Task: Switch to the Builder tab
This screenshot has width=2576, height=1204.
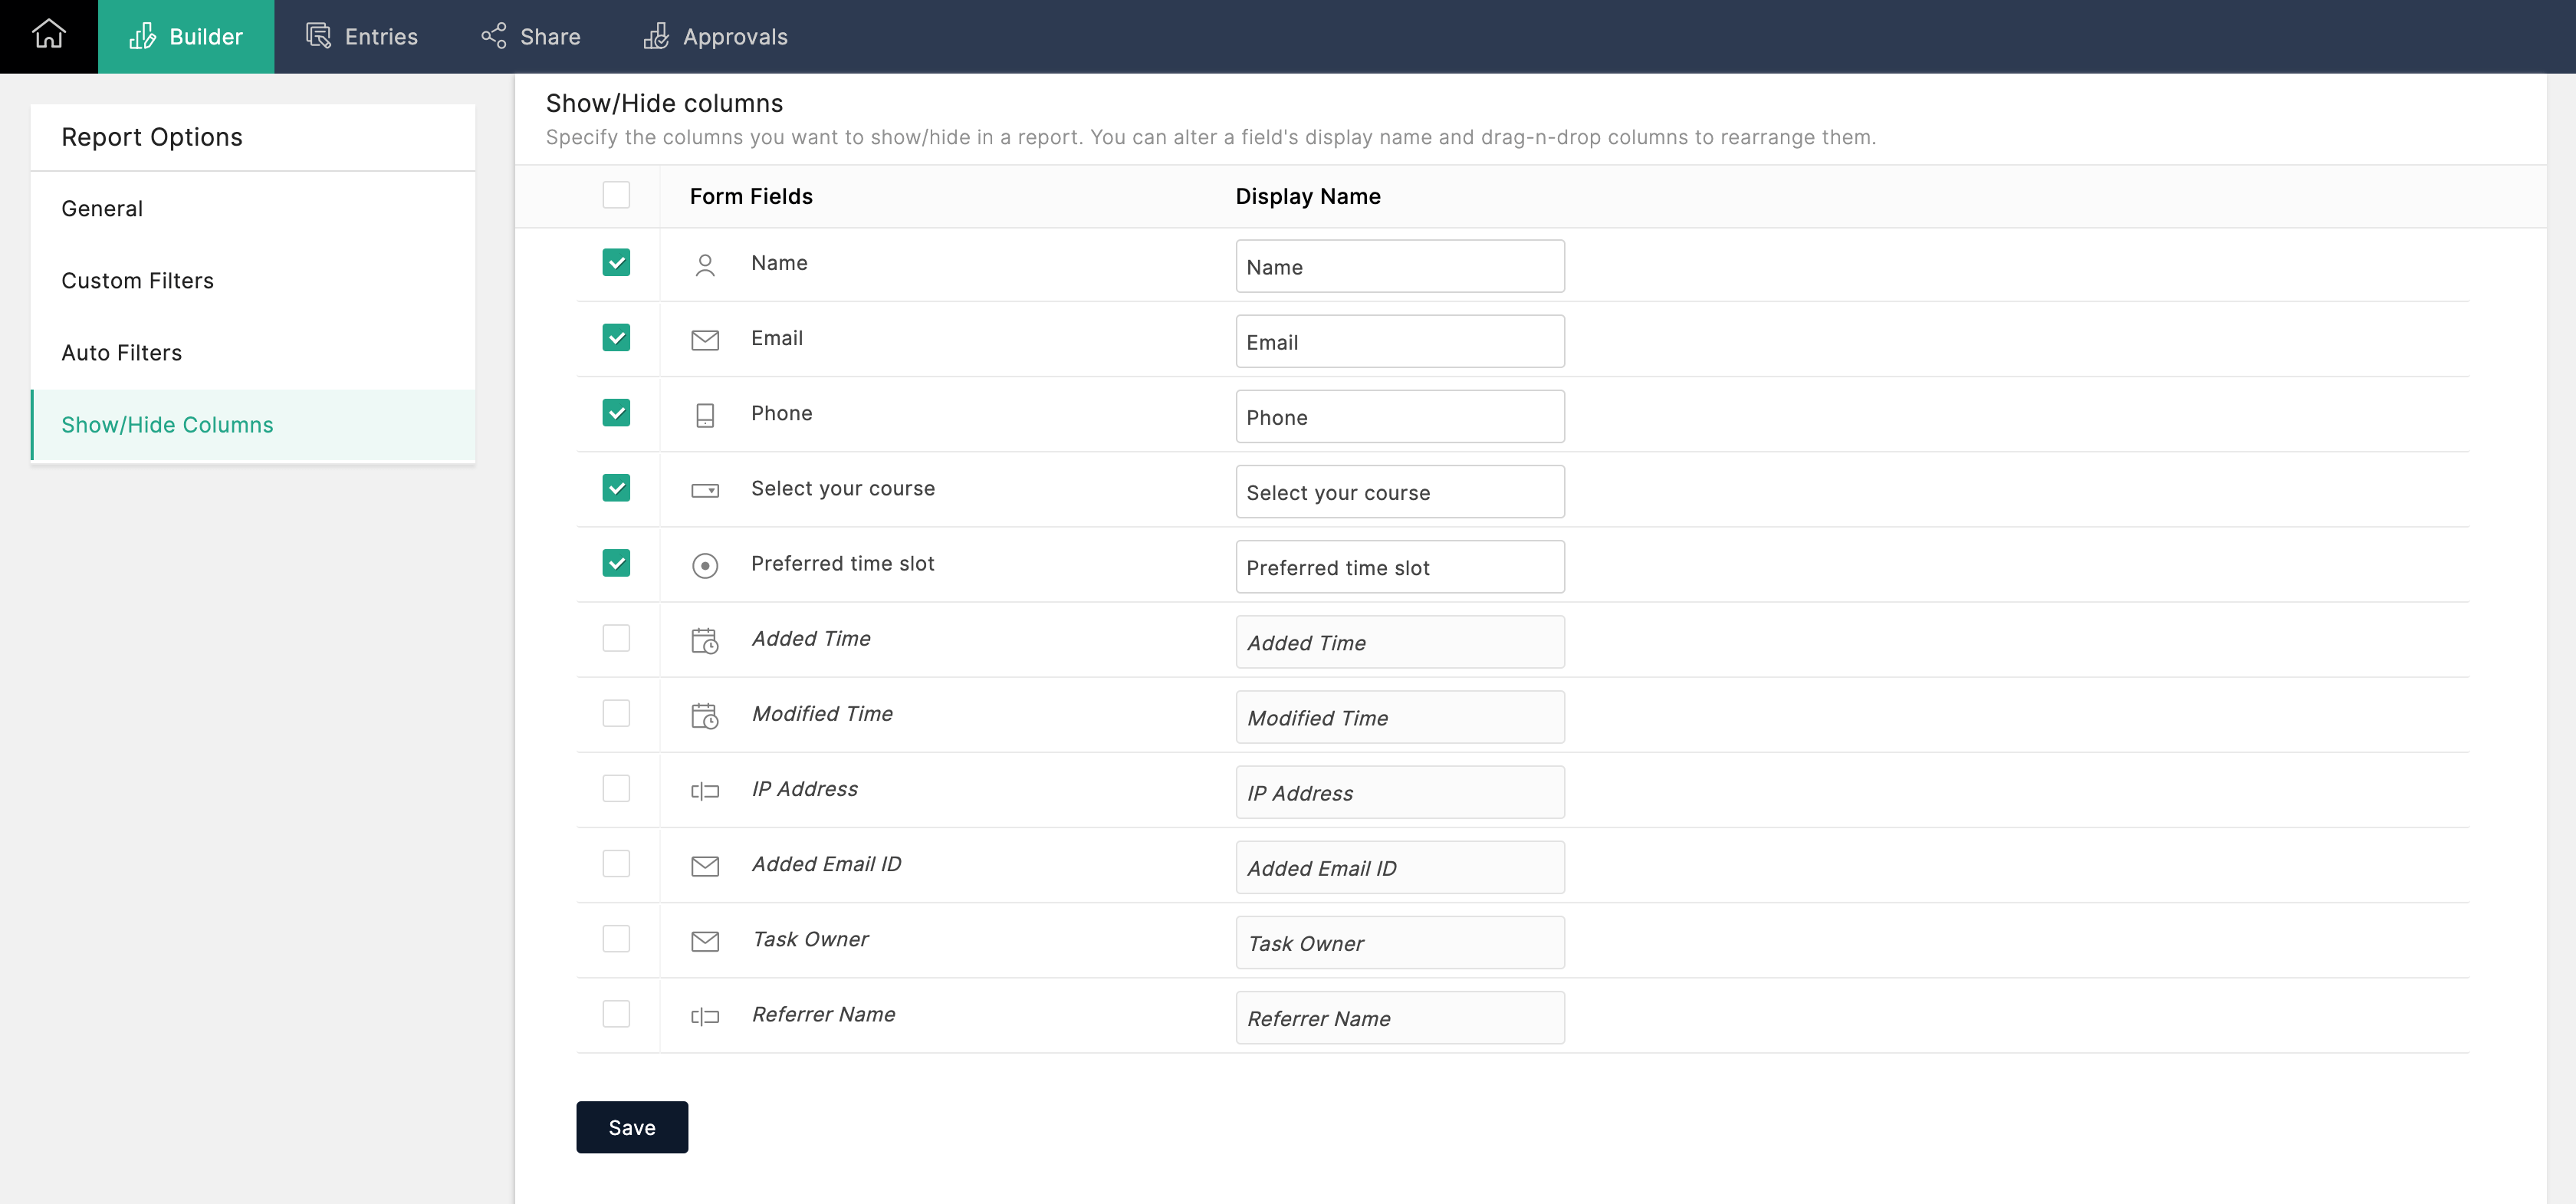Action: point(186,36)
